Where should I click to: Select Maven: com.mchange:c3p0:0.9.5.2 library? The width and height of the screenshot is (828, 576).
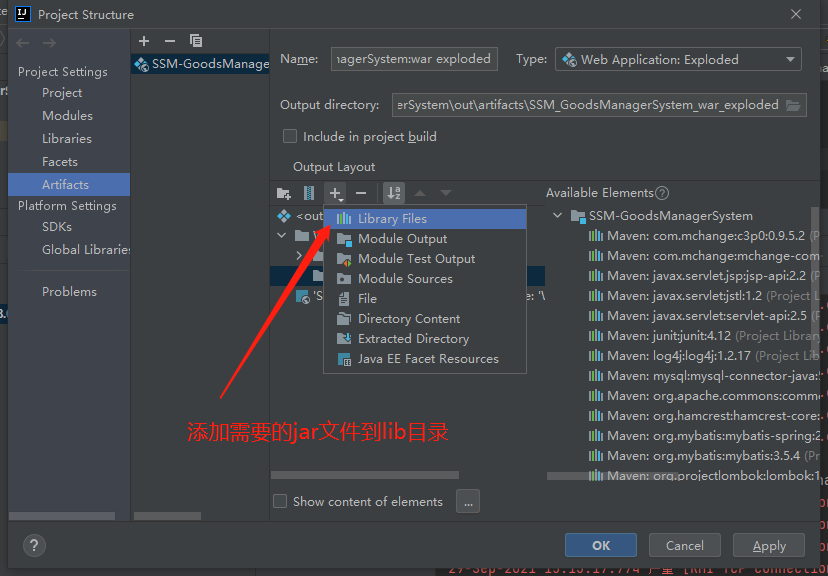tap(704, 235)
